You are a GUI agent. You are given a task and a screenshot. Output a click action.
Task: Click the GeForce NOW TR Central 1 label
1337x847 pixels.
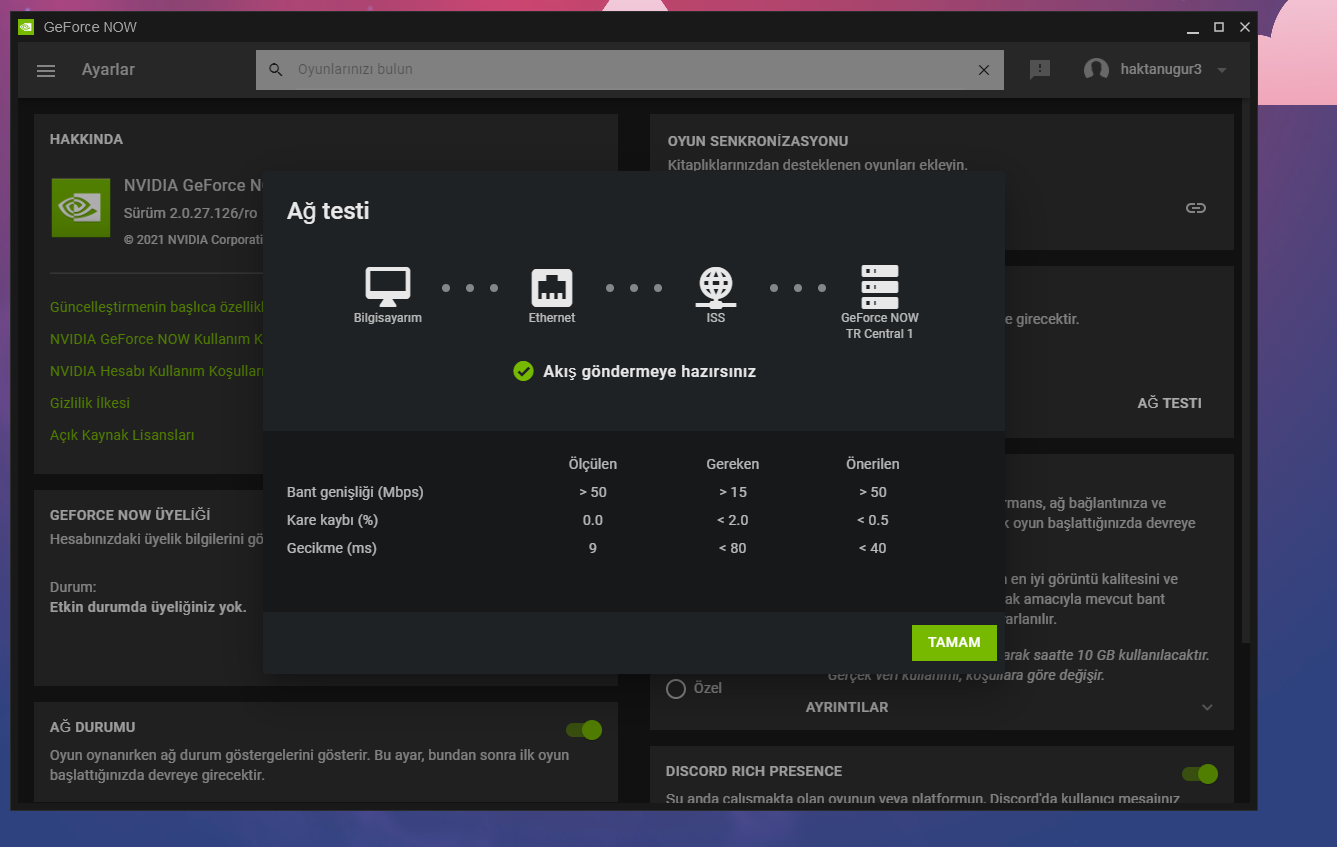pos(880,326)
